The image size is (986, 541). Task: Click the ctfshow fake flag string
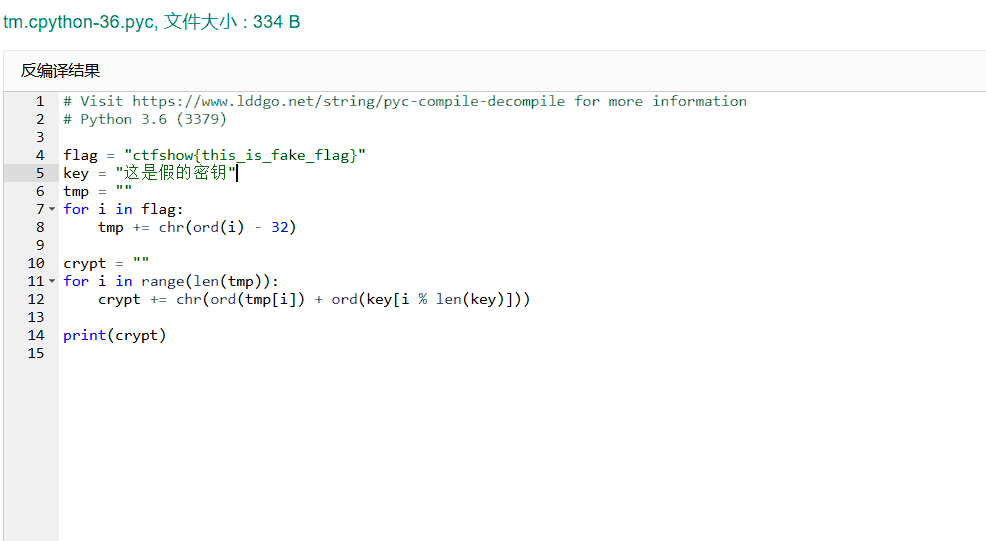(245, 155)
